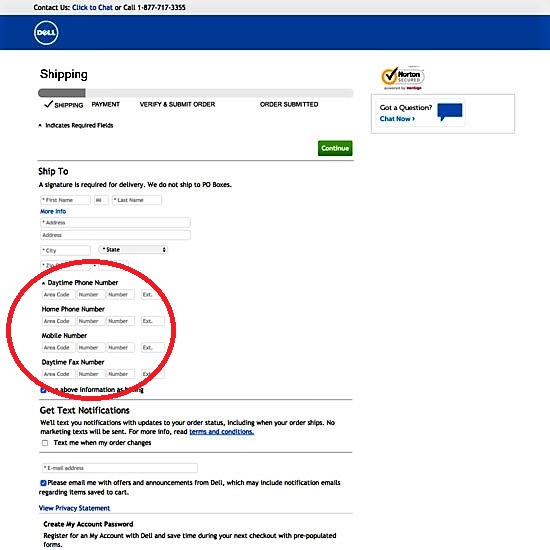Image resolution: width=550 pixels, height=550 pixels.
Task: Open the State dropdown
Action: [x=133, y=250]
